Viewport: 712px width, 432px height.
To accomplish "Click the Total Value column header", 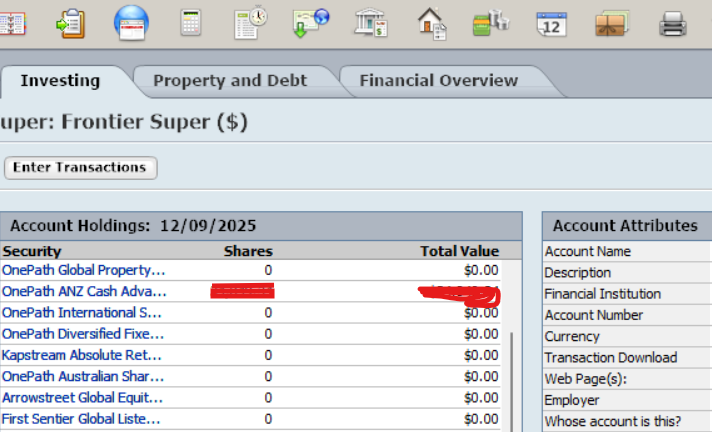I will [x=459, y=251].
